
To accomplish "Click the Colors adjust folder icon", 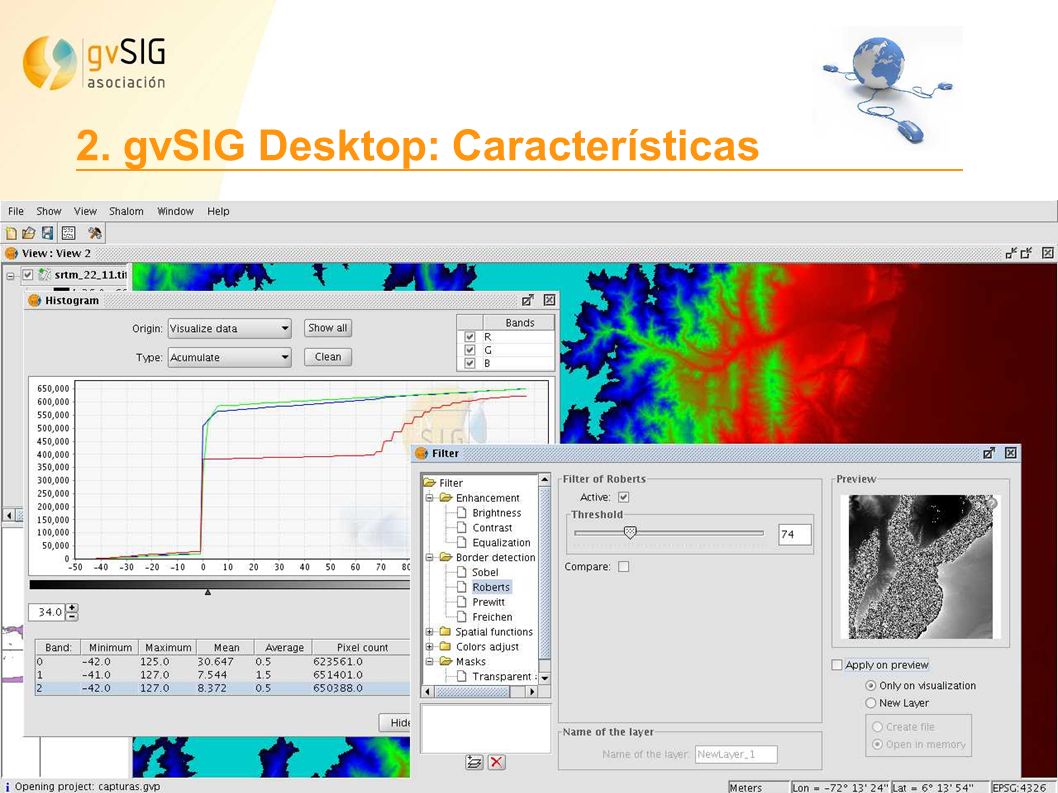I will 445,647.
